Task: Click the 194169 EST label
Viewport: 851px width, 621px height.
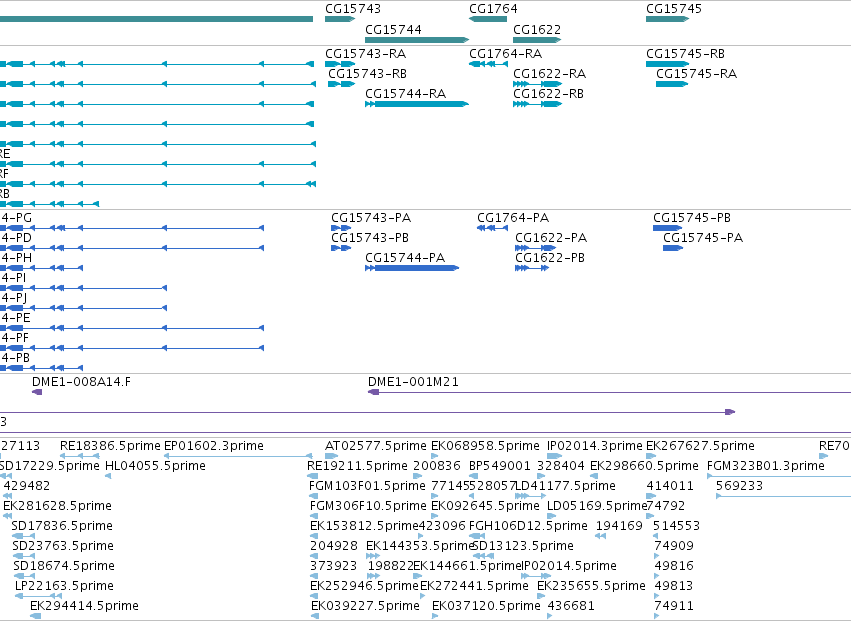Action: click(619, 527)
